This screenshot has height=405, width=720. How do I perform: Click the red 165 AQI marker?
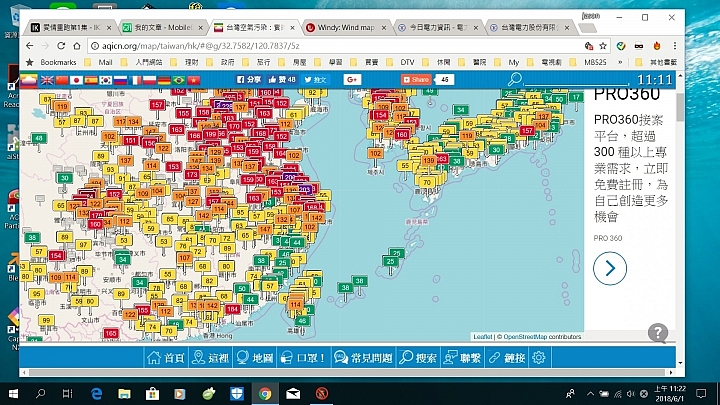[111, 333]
